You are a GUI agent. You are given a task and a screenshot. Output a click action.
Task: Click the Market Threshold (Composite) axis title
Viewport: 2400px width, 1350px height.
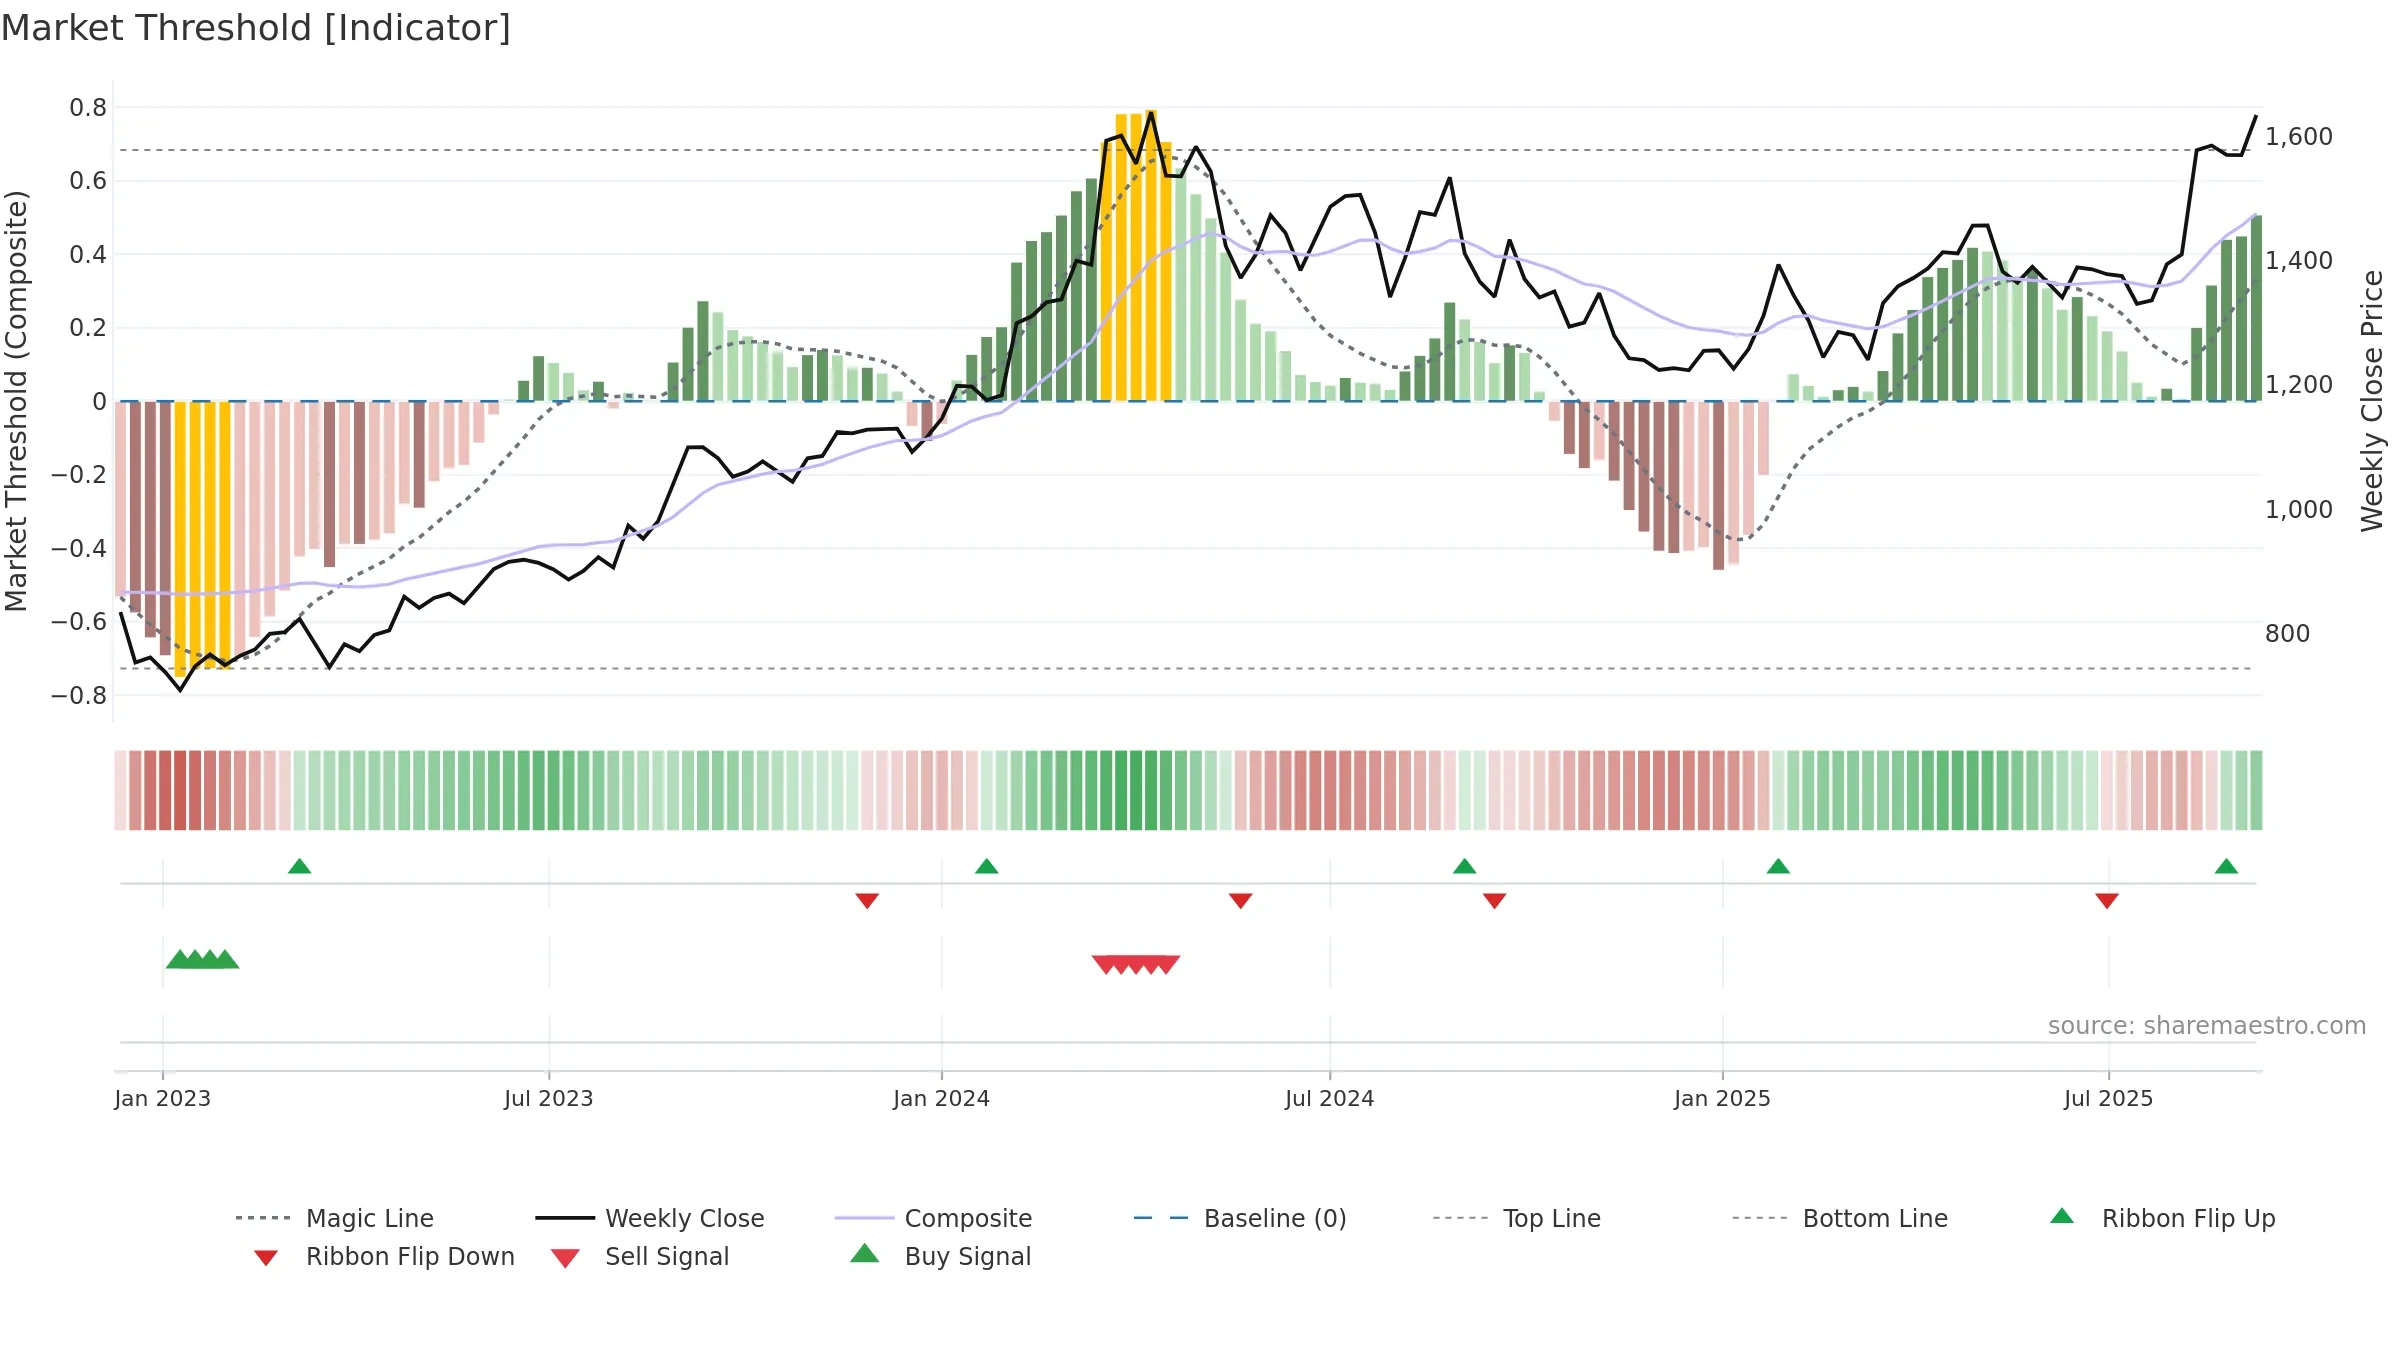coord(16,401)
